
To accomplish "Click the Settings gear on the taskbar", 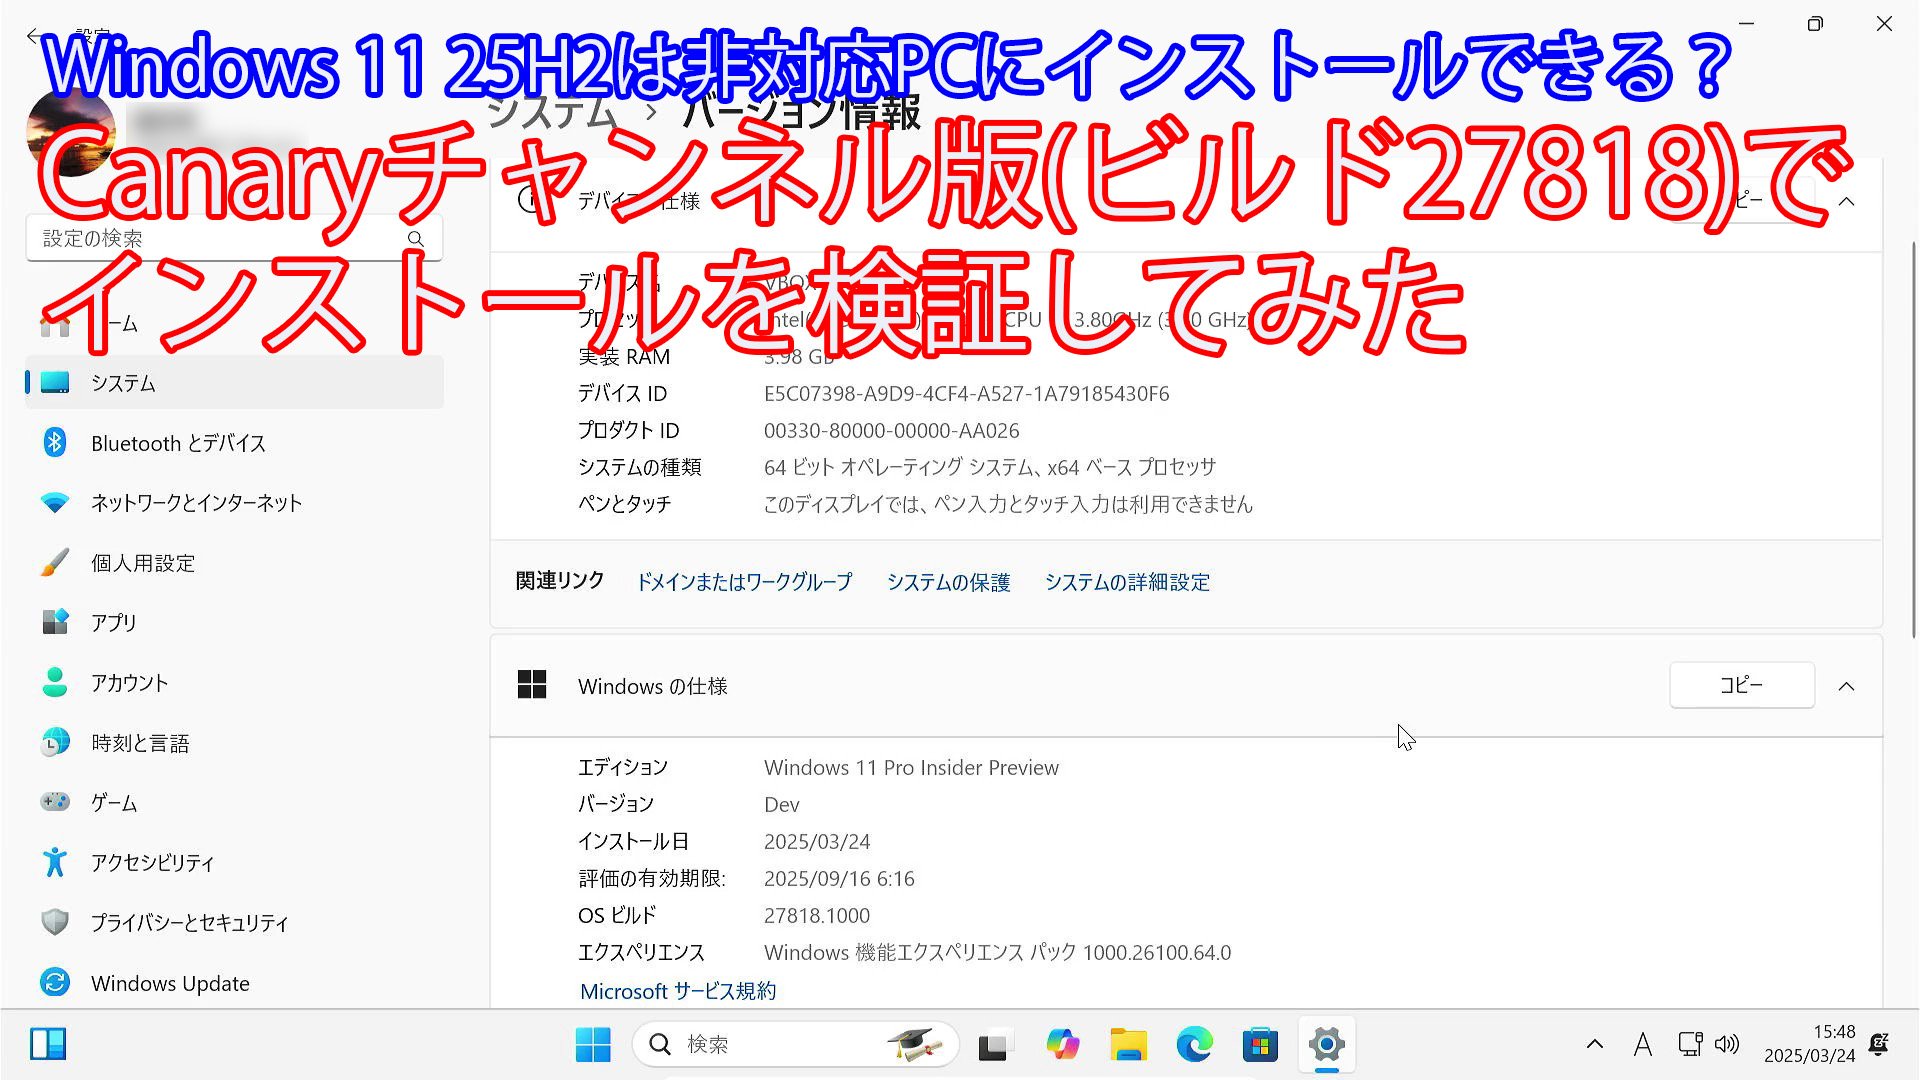I will coord(1327,1045).
